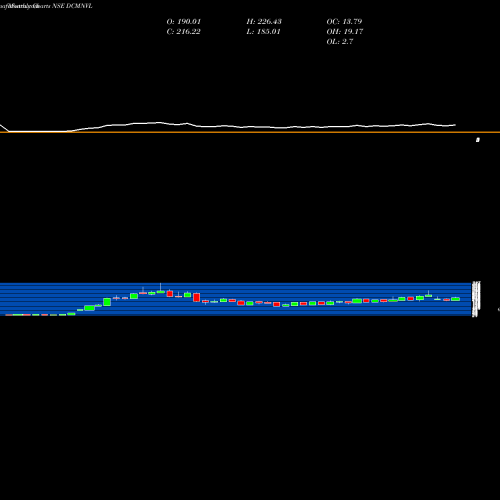The height and width of the screenshot is (500, 500).
Task: Click the OH: 19.17 readout
Action: (x=345, y=32)
